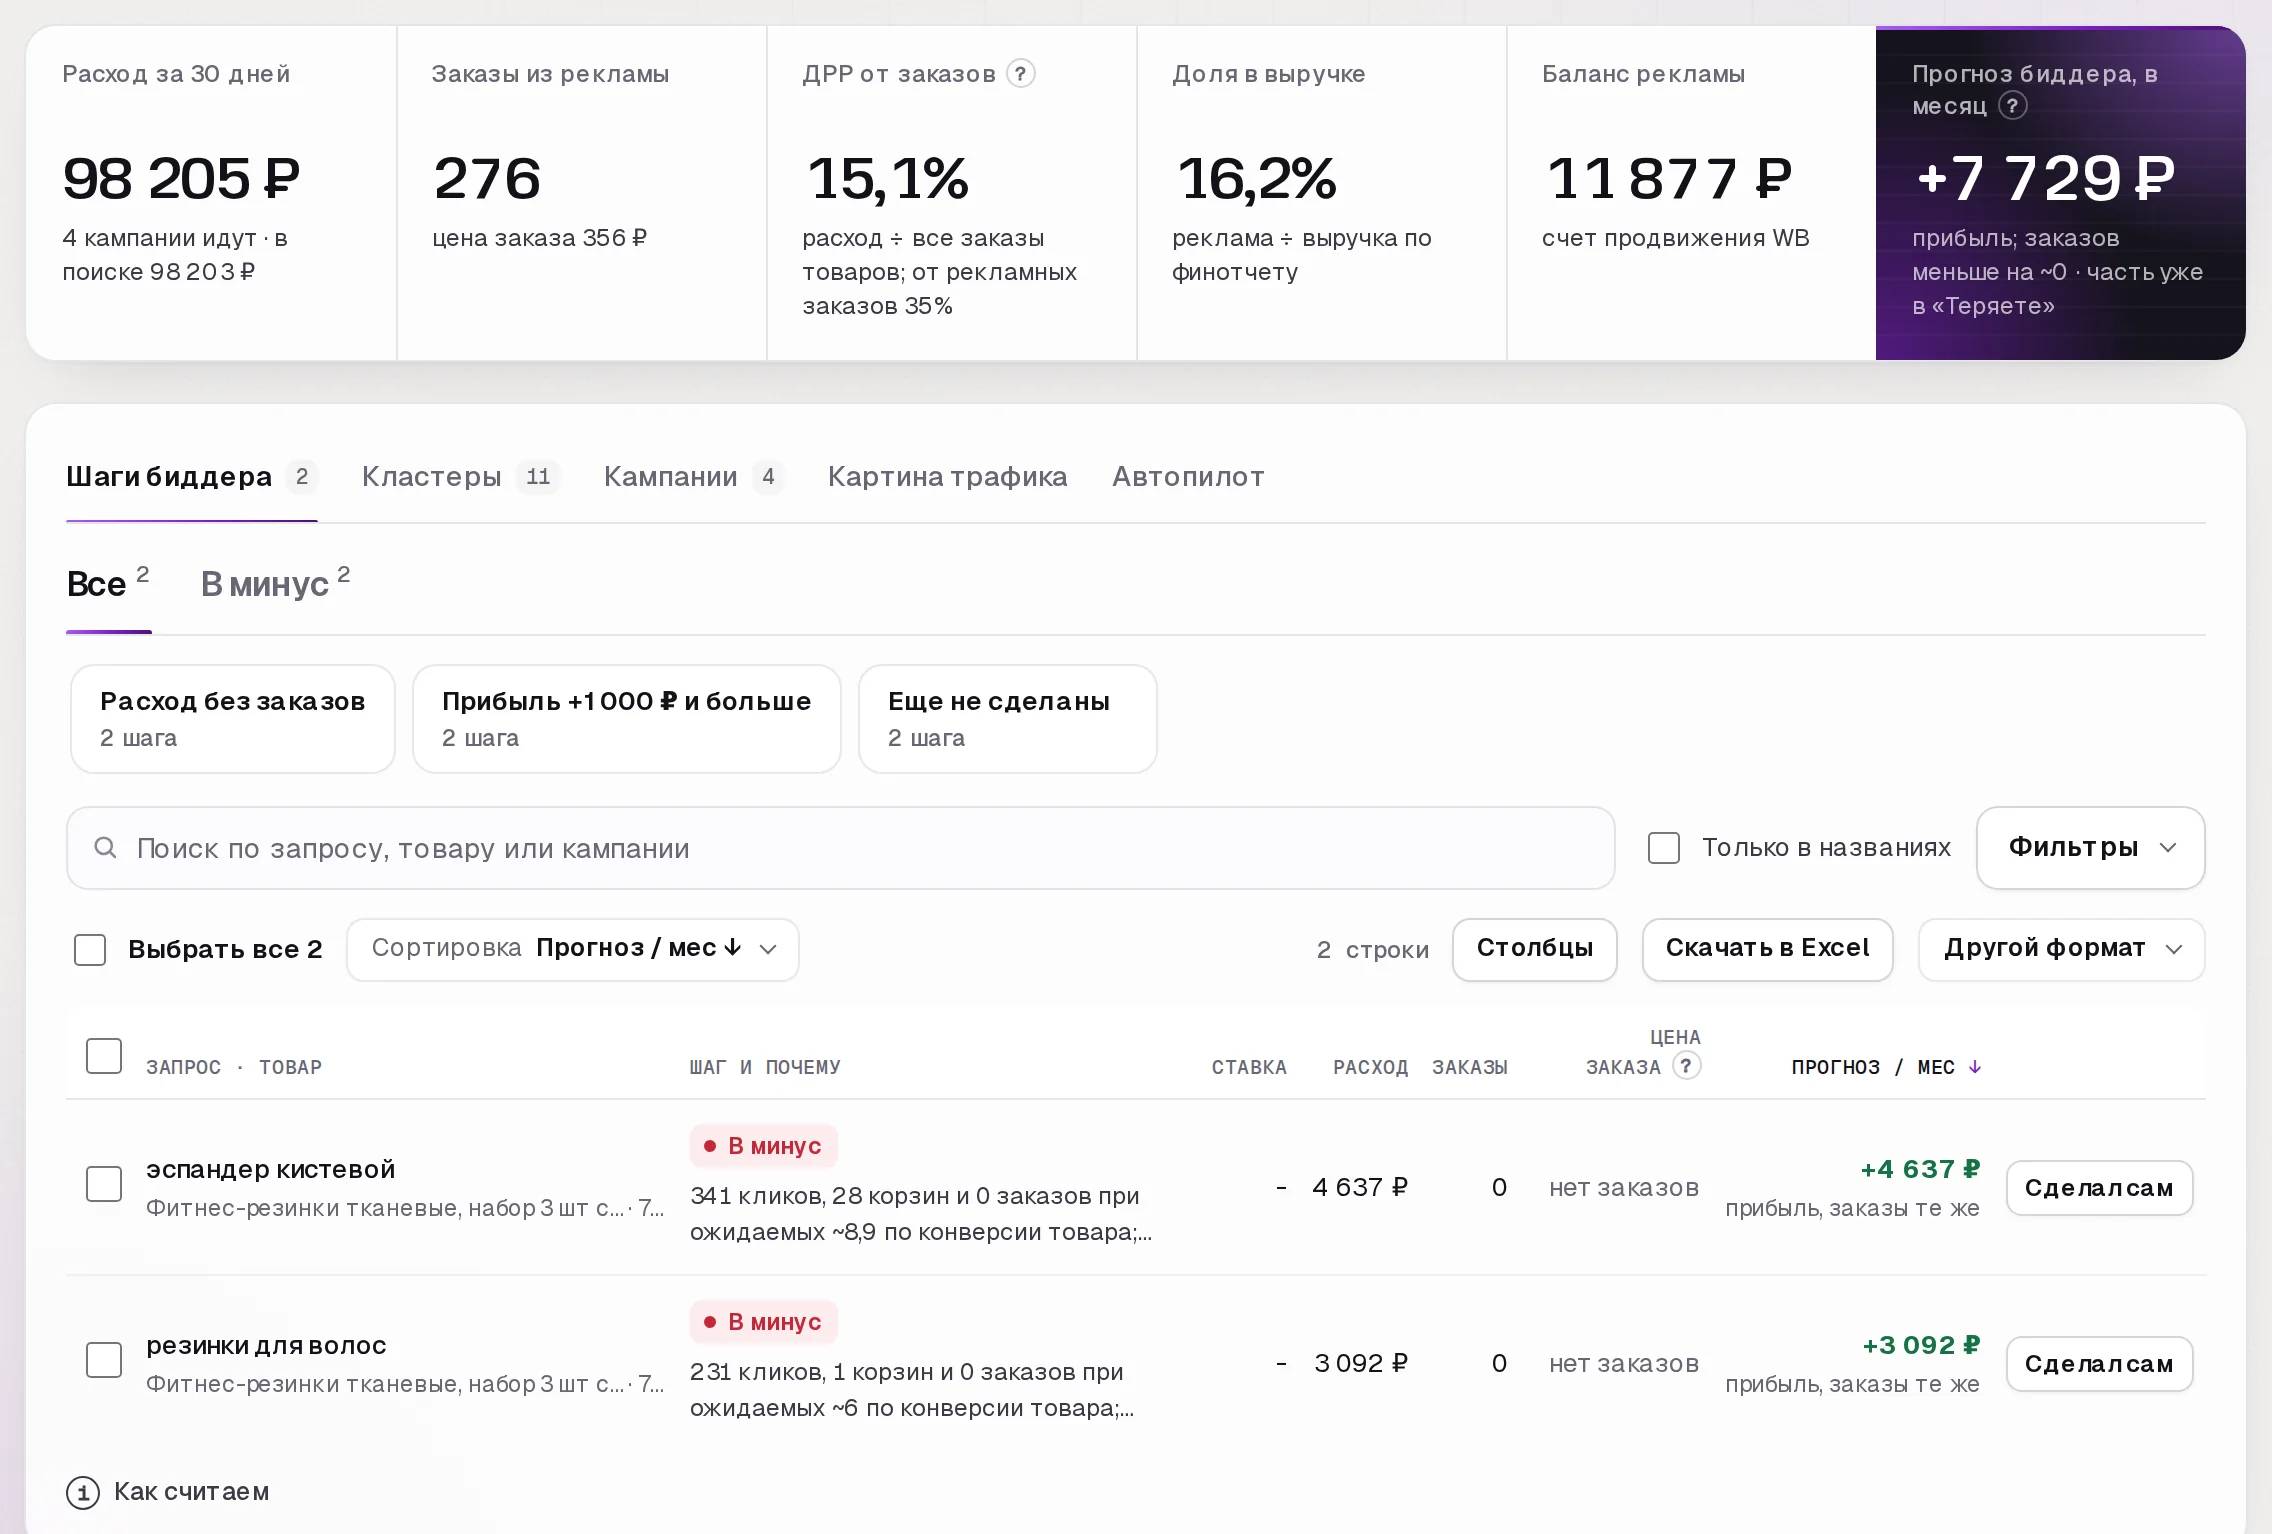The height and width of the screenshot is (1534, 2272).
Task: Open the Кластеры tab
Action: click(461, 477)
